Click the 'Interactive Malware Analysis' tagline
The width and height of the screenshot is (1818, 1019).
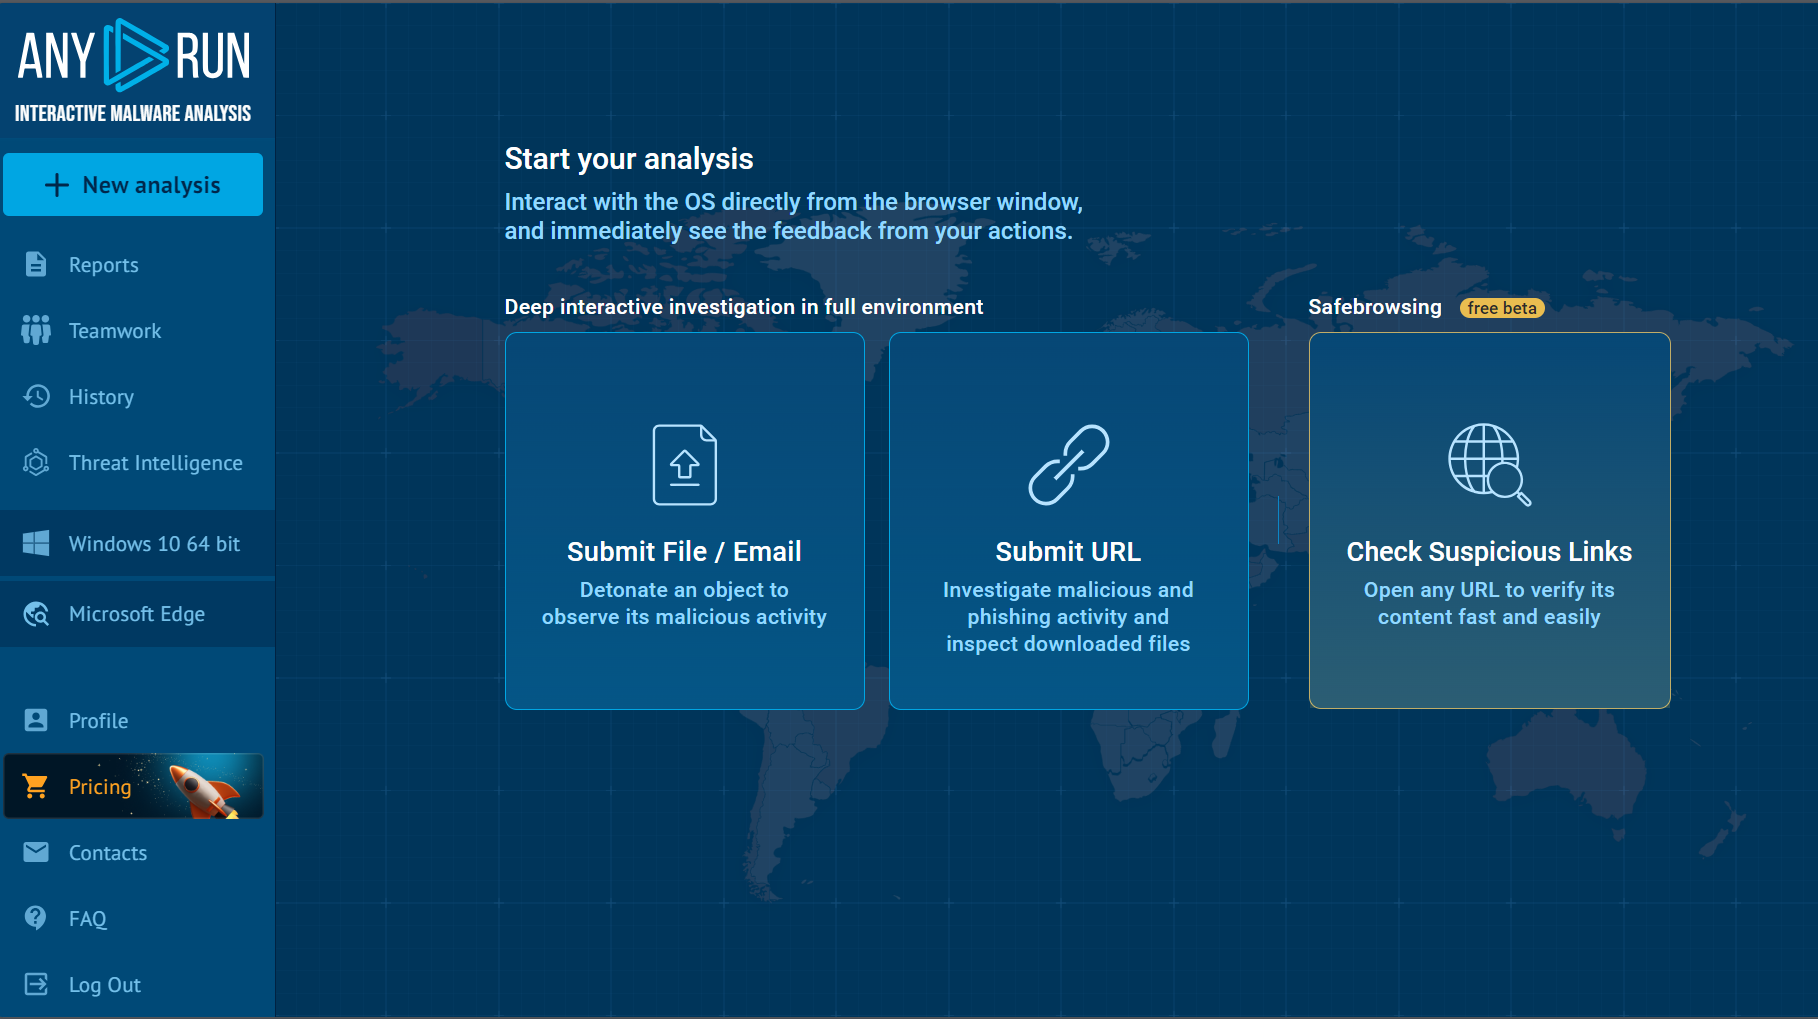click(133, 113)
